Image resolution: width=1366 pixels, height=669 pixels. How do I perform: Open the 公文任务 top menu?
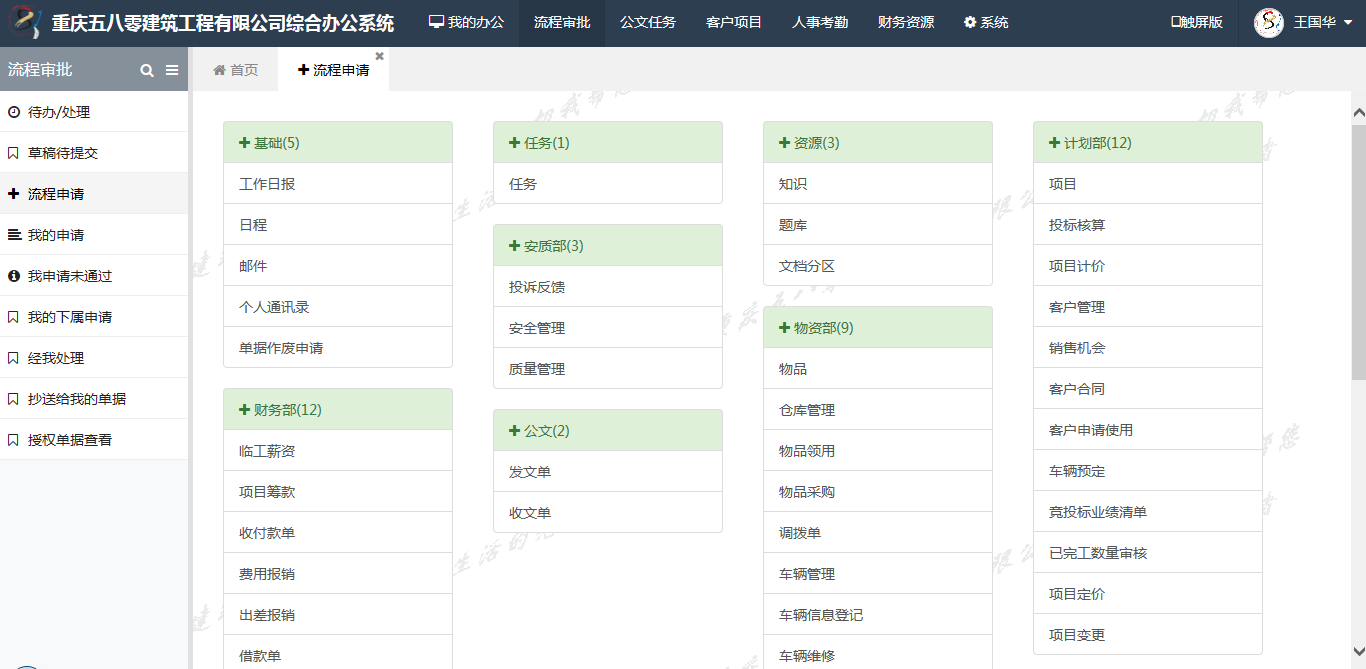click(x=647, y=23)
